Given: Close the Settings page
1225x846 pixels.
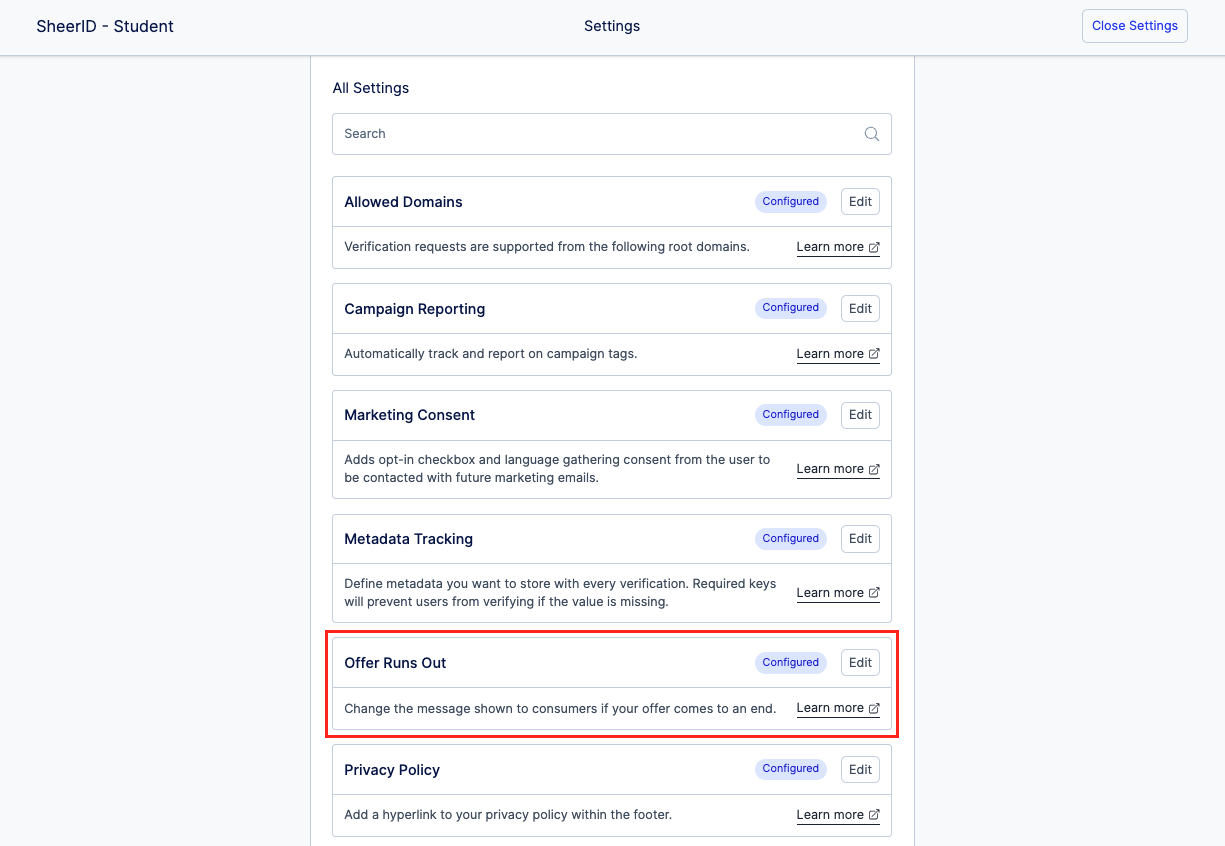Looking at the screenshot, I should tap(1134, 26).
